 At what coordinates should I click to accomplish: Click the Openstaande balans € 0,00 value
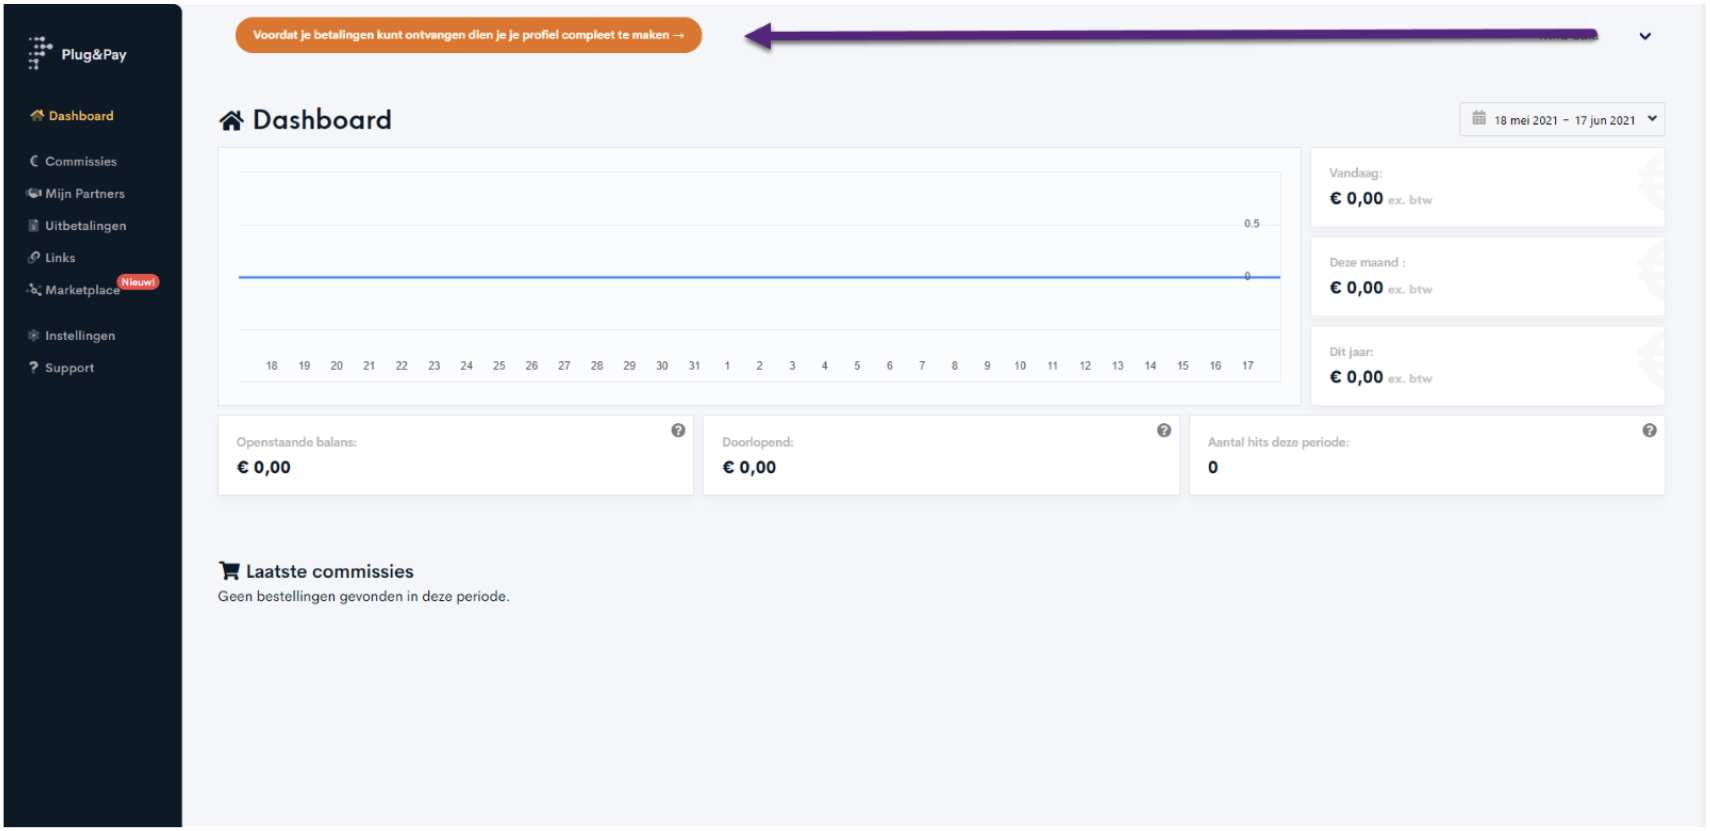264,467
